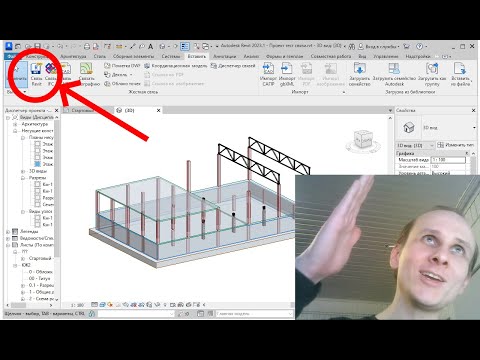Open the Системы ribbon tab
480x360 pixels.
click(x=171, y=56)
